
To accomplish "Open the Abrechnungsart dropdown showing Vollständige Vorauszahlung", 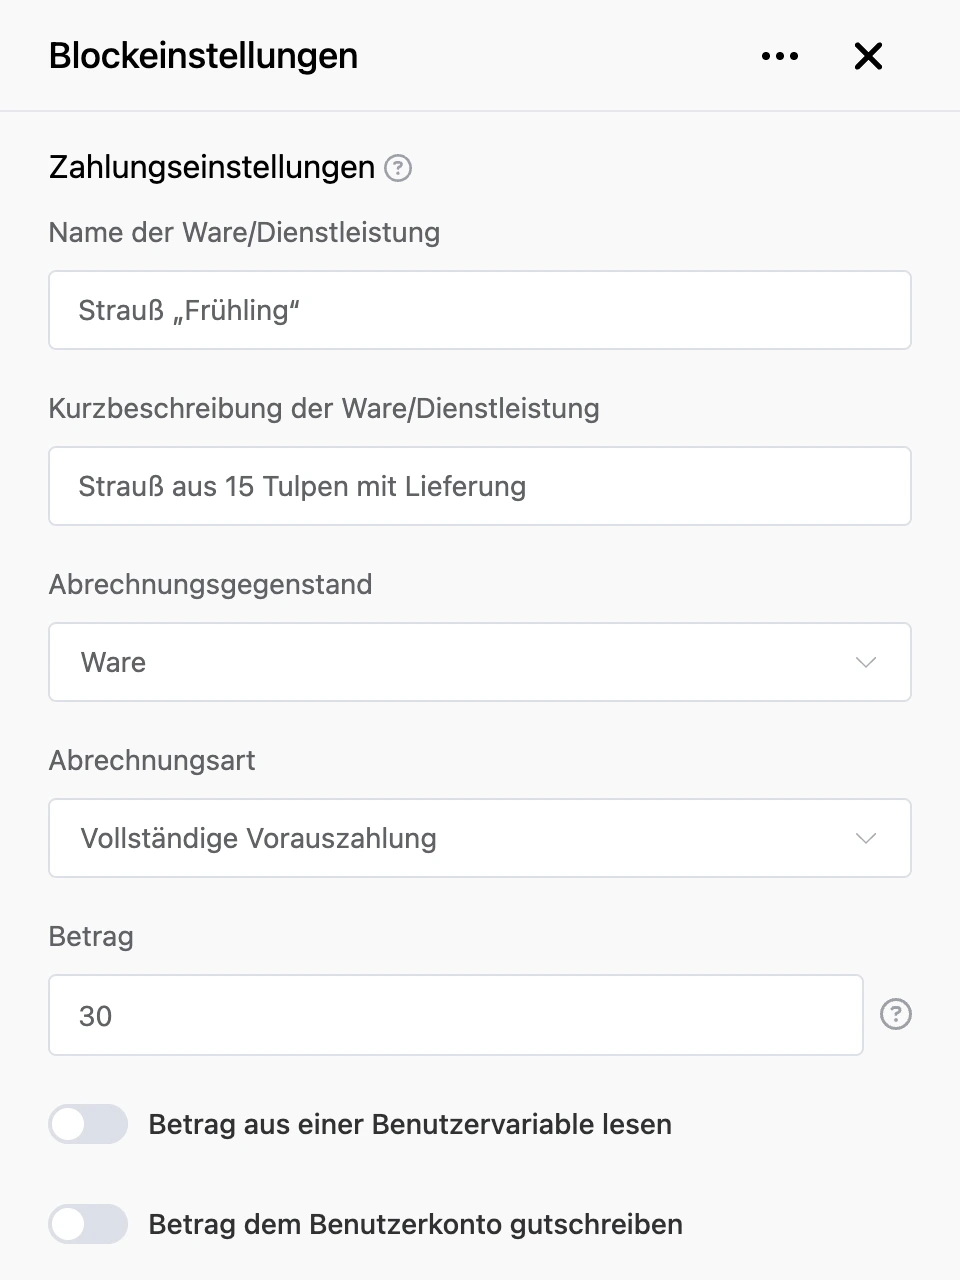I will point(480,838).
